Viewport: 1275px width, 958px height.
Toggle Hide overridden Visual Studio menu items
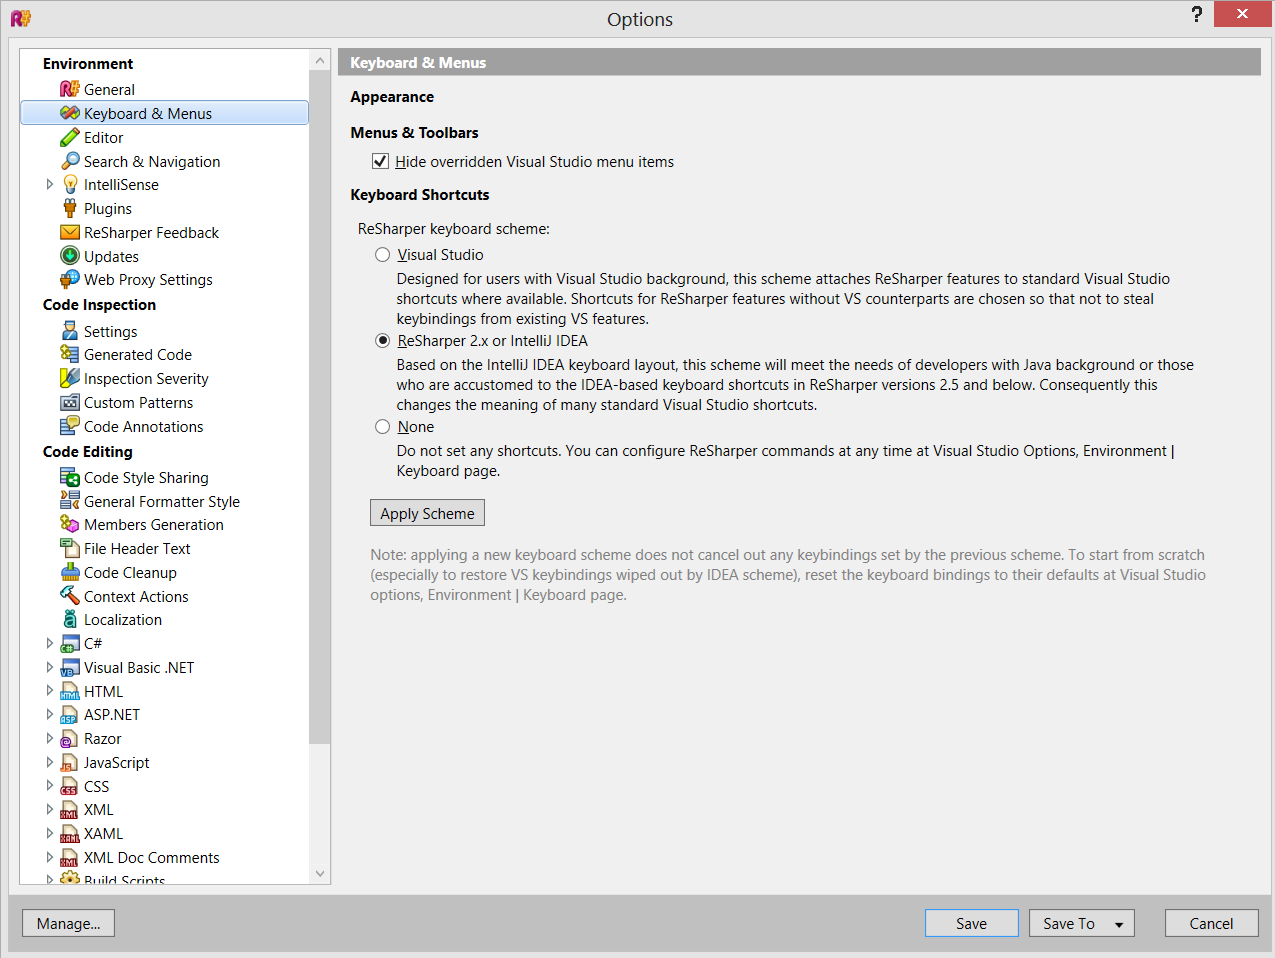point(380,161)
